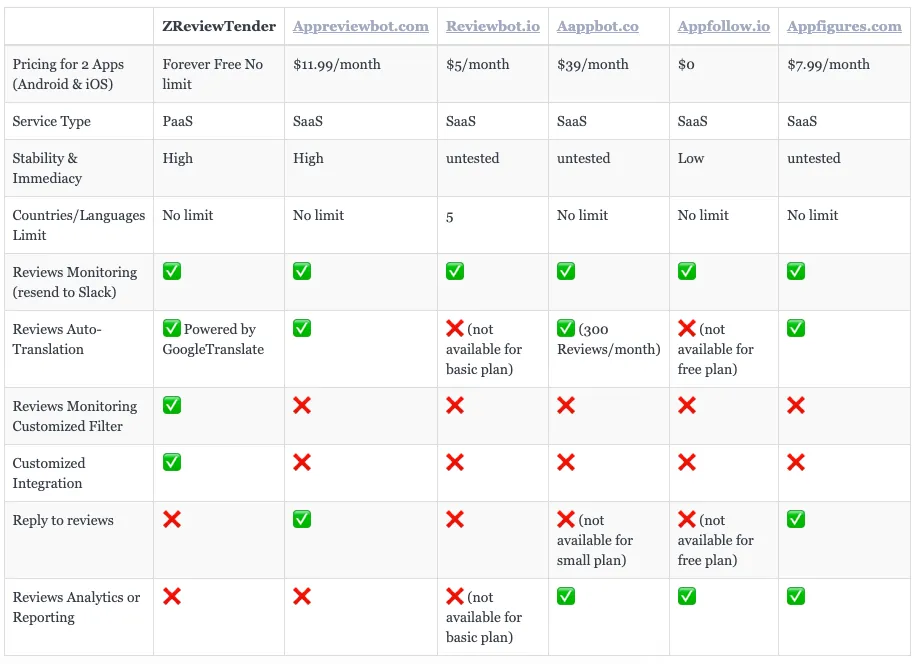Click ZReviewTender's Customized Integration green checkmark
This screenshot has width=918, height=664.
(172, 462)
